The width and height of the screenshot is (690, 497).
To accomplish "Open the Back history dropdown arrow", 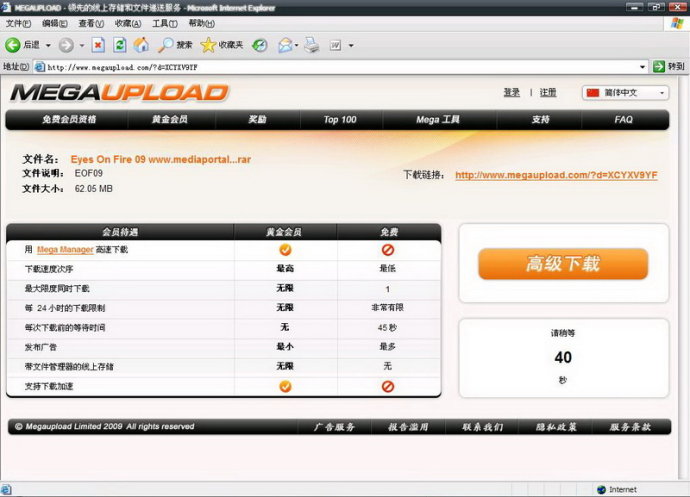I will click(48, 45).
